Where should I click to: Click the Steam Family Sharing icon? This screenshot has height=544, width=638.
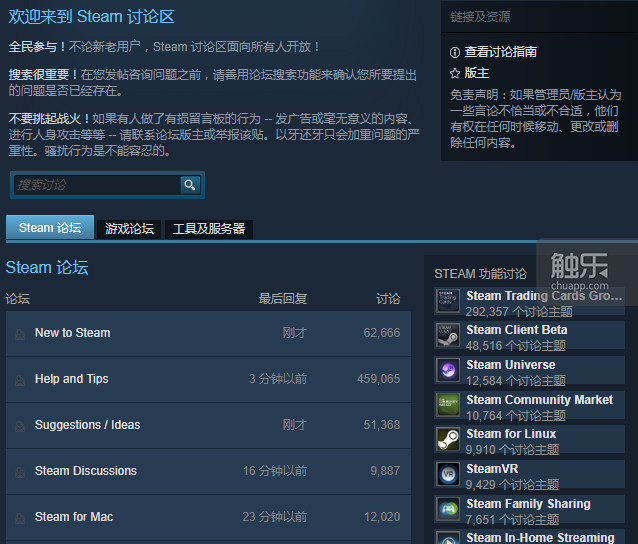click(448, 509)
